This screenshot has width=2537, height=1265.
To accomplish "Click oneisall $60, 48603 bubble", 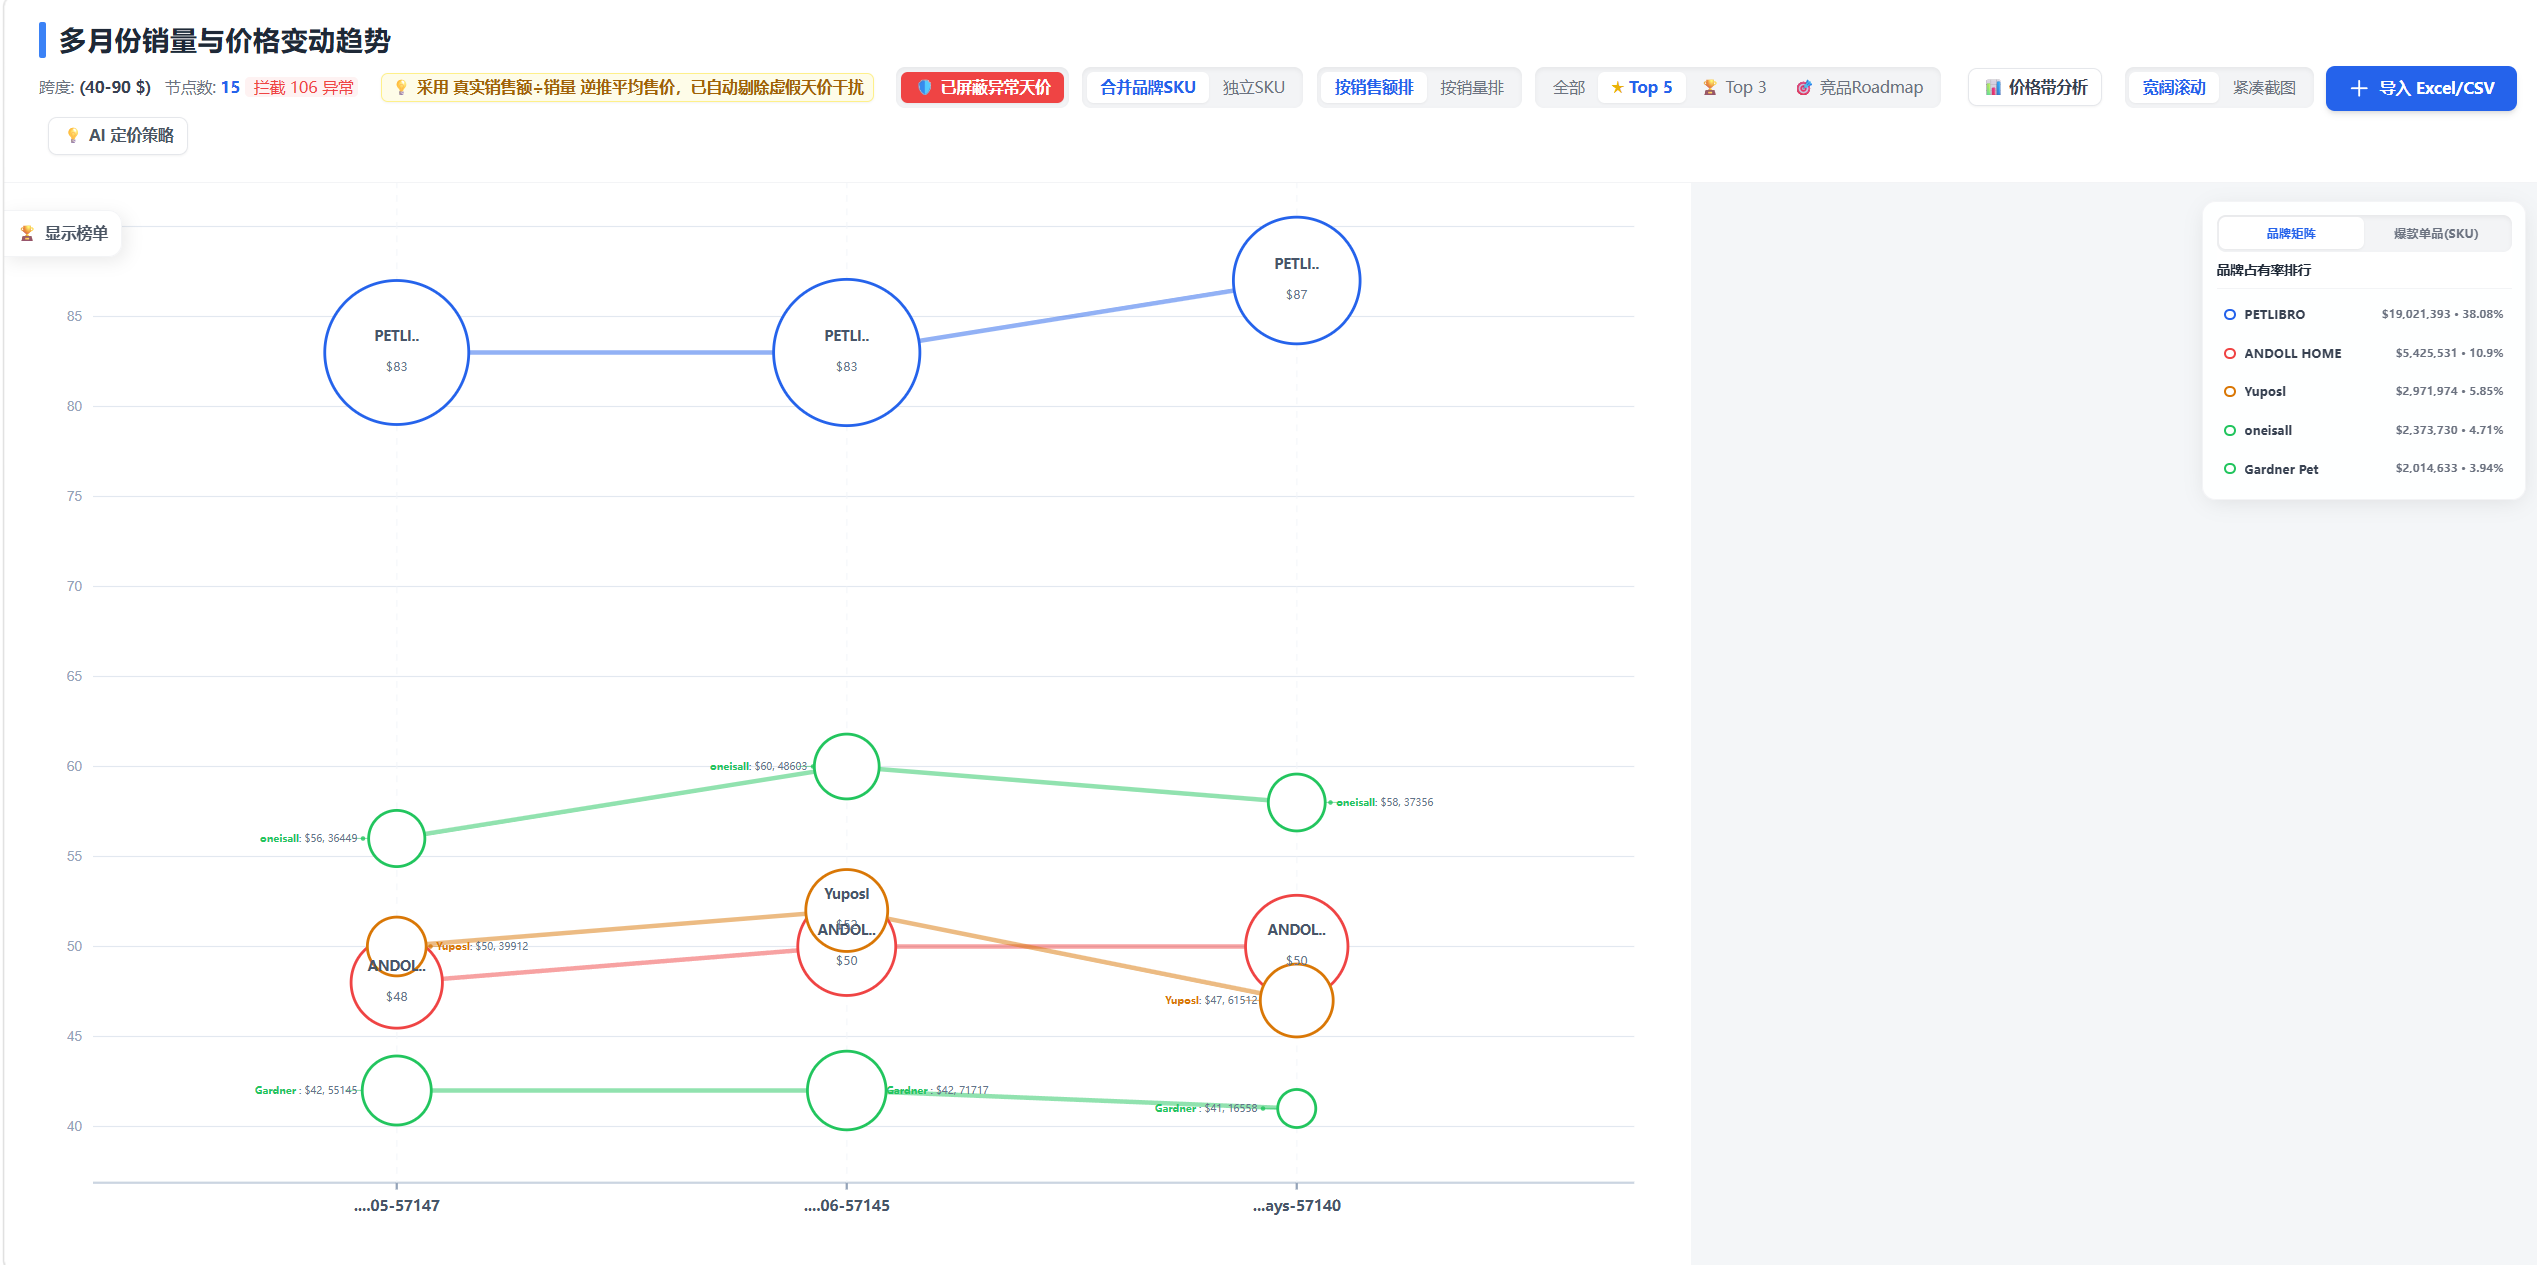I will [846, 766].
